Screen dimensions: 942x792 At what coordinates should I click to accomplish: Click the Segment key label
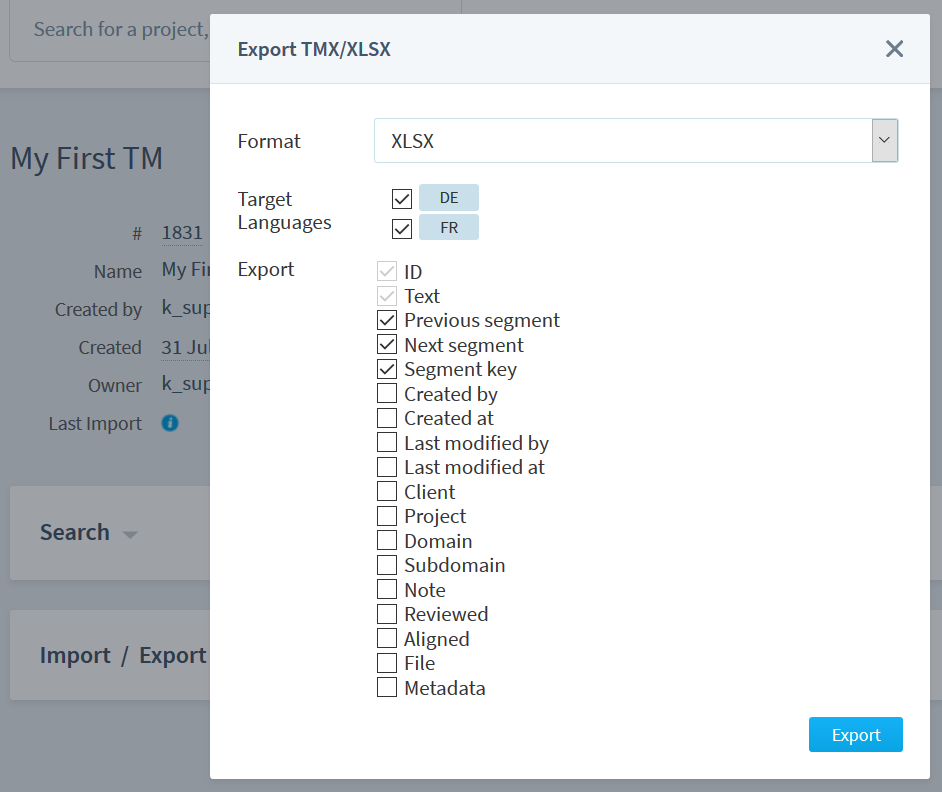pos(461,370)
